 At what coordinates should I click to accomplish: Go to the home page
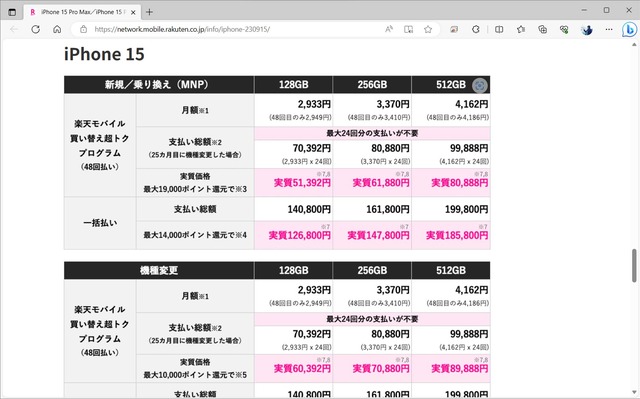point(57,29)
